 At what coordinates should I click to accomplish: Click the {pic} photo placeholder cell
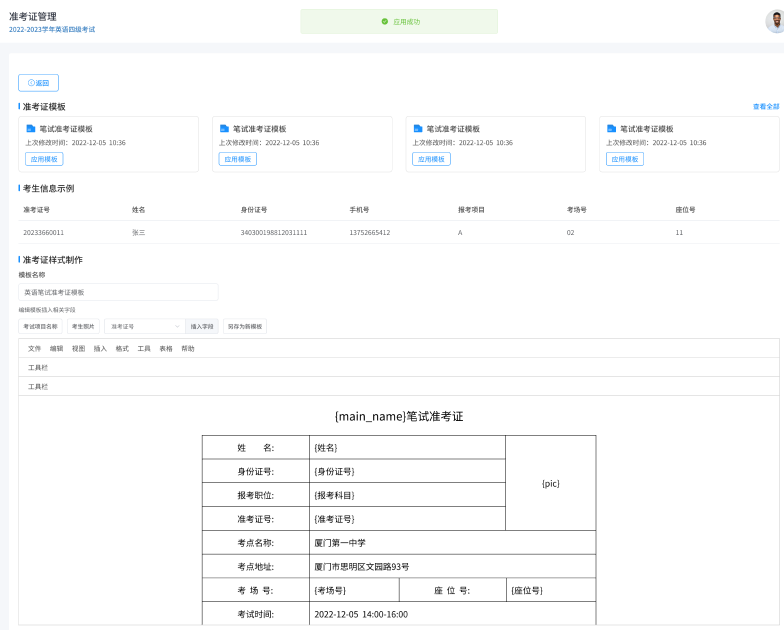pos(551,483)
